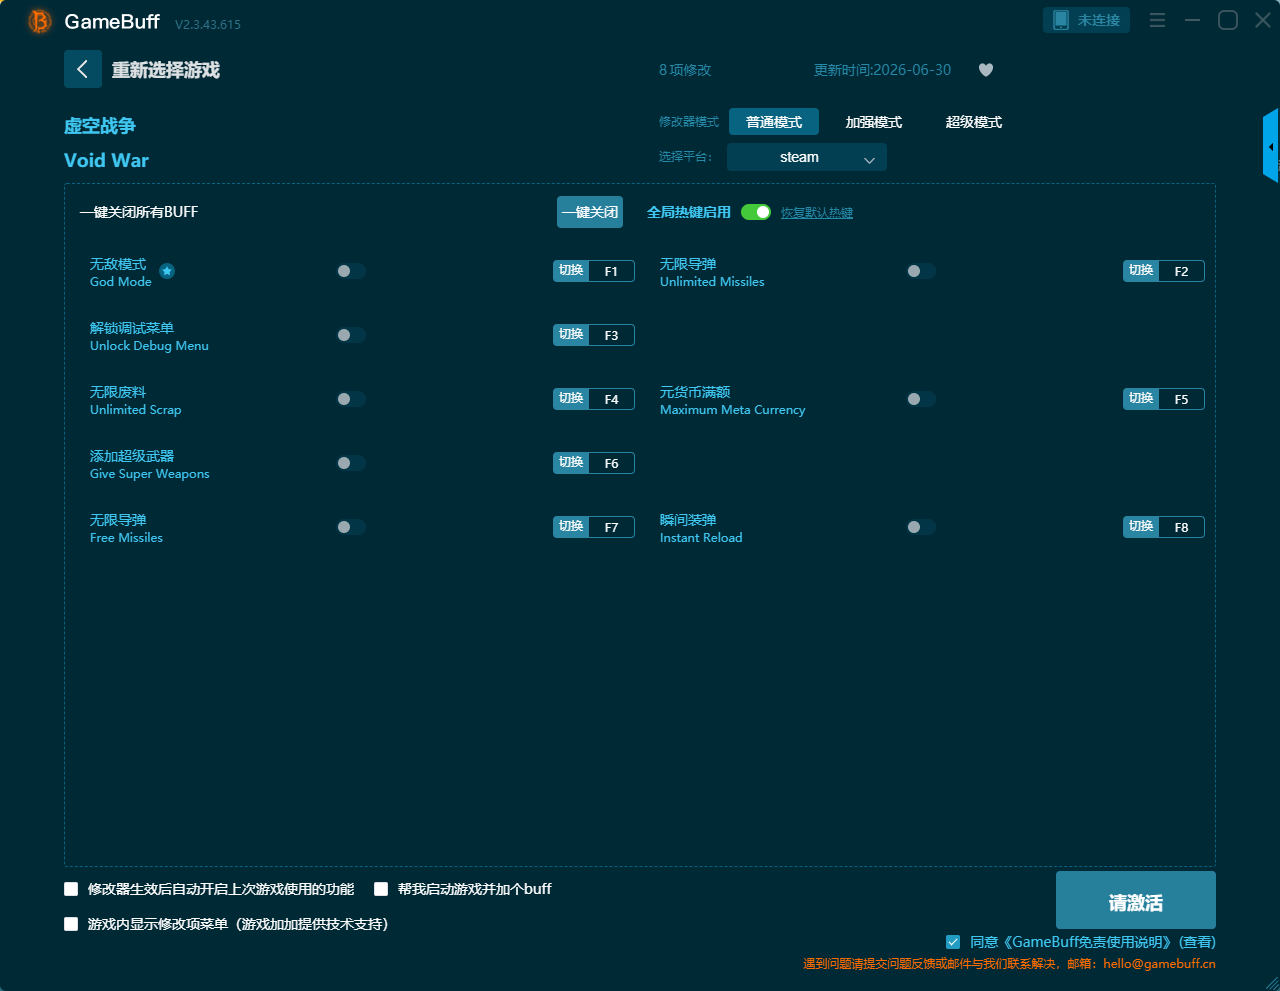Image resolution: width=1280 pixels, height=991 pixels.
Task: Click the F6 hotkey field
Action: pyautogui.click(x=611, y=463)
